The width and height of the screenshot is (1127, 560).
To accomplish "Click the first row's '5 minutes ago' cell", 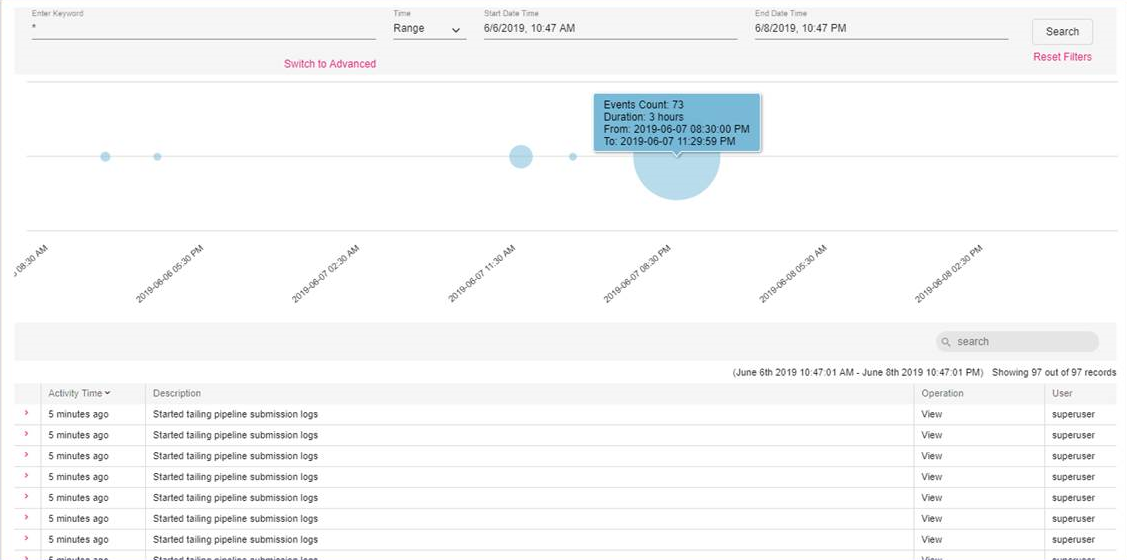I will click(x=78, y=414).
